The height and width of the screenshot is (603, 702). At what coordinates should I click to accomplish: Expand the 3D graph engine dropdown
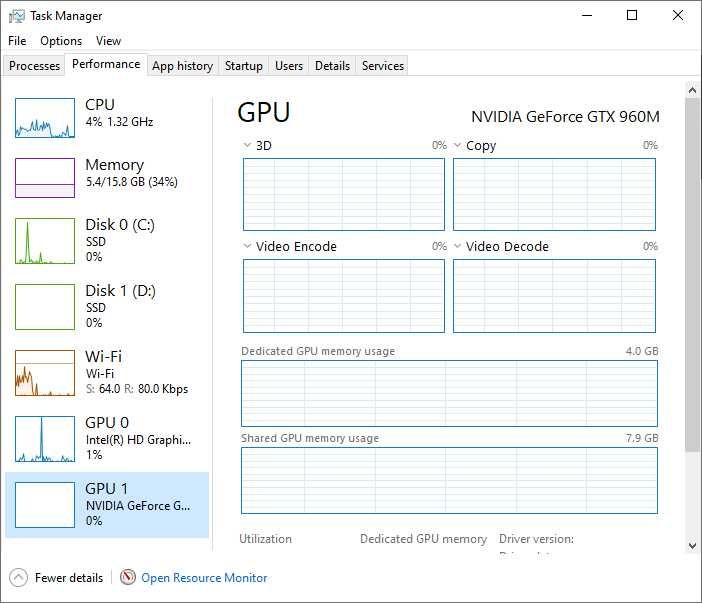(248, 146)
